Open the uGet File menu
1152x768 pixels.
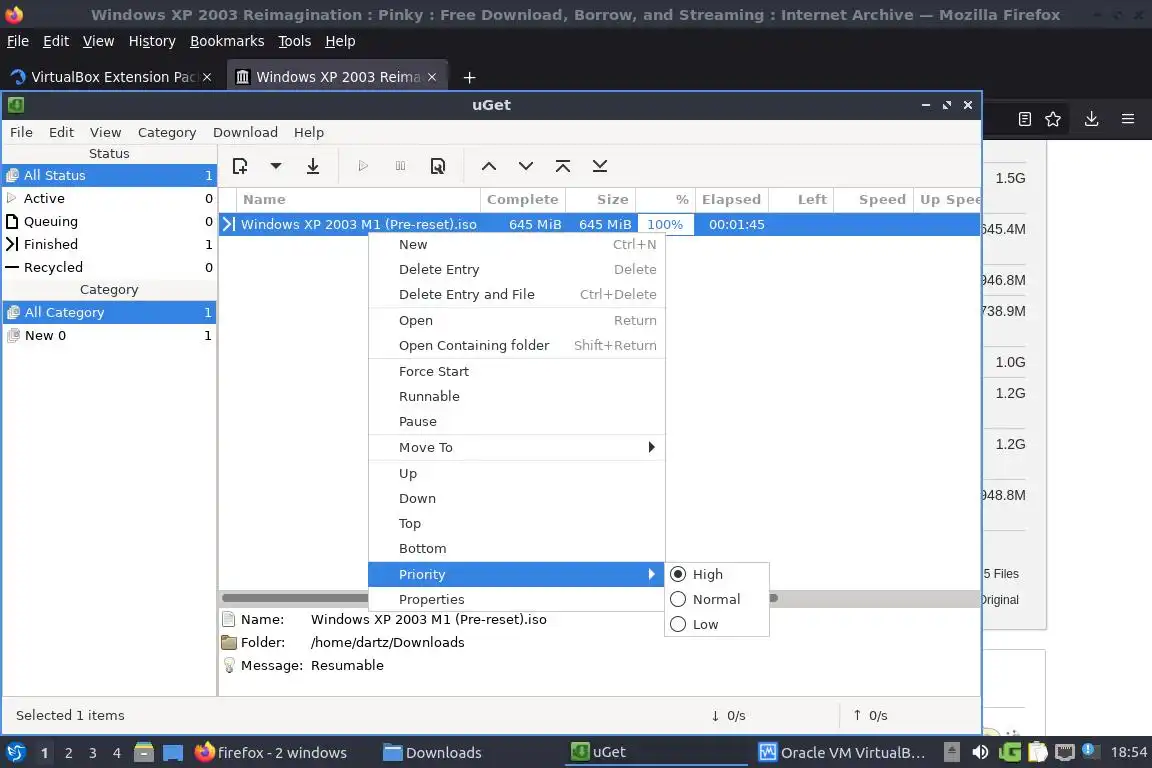point(21,132)
